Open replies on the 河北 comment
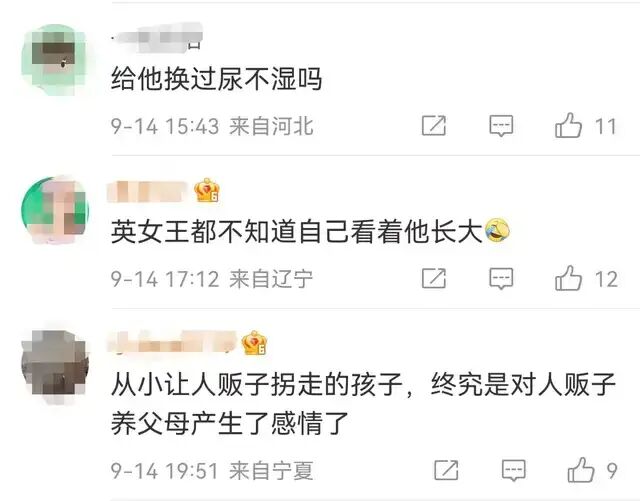Viewport: 640px width, 501px height. tap(501, 126)
